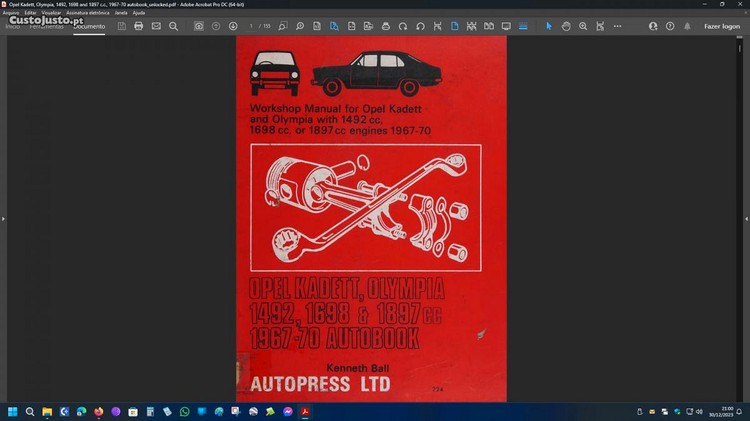Click the Fazer logon button

click(x=721, y=26)
